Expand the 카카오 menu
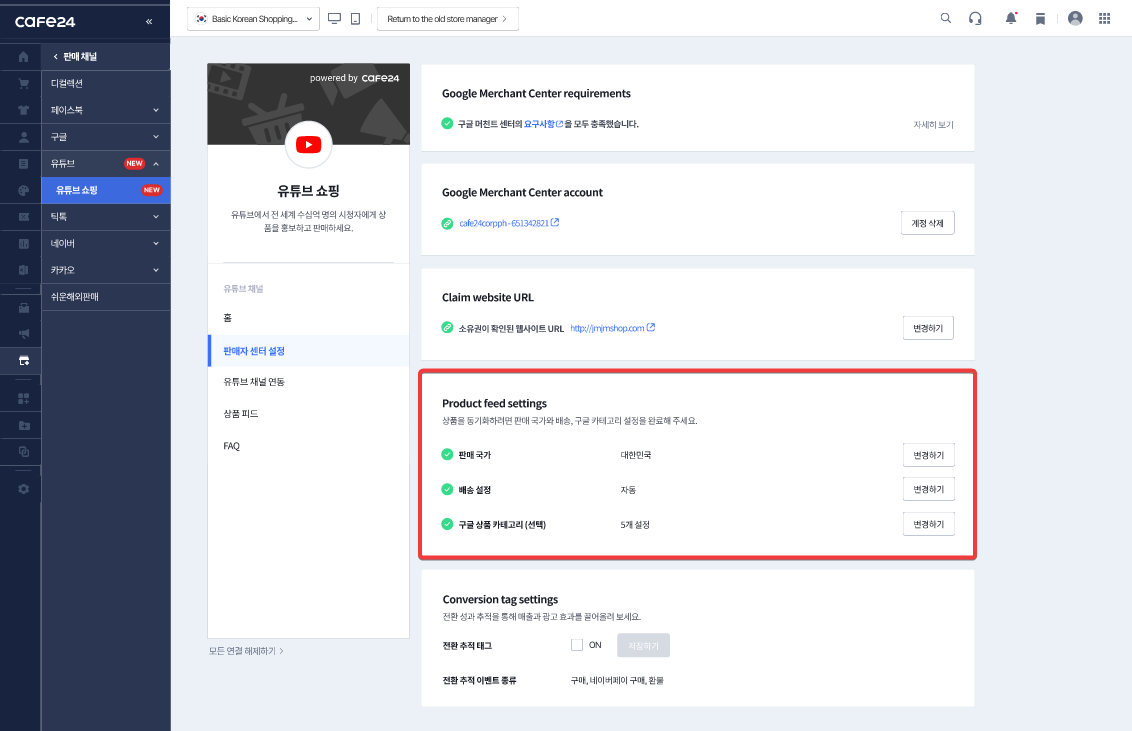Viewport: 1132px width, 731px height. [106, 270]
